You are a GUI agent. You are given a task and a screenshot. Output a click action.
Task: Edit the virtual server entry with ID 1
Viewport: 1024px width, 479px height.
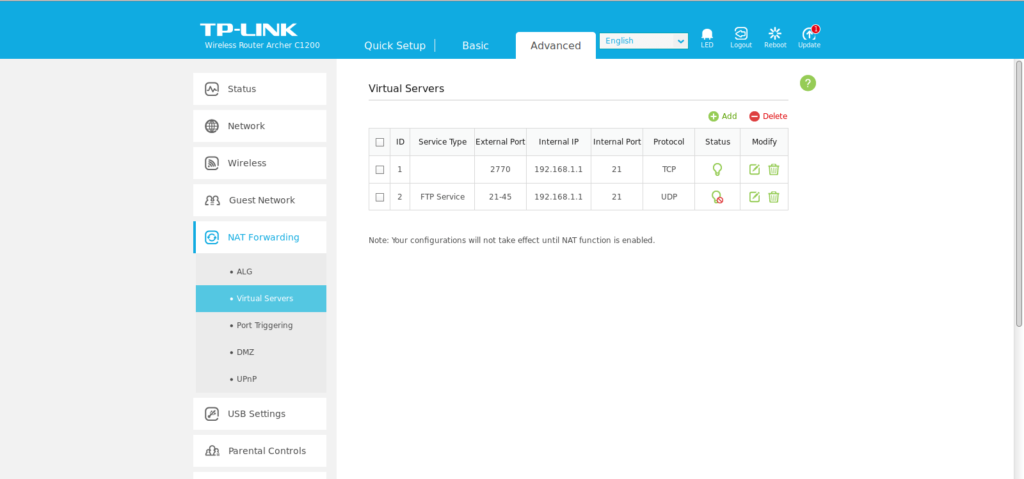point(755,169)
